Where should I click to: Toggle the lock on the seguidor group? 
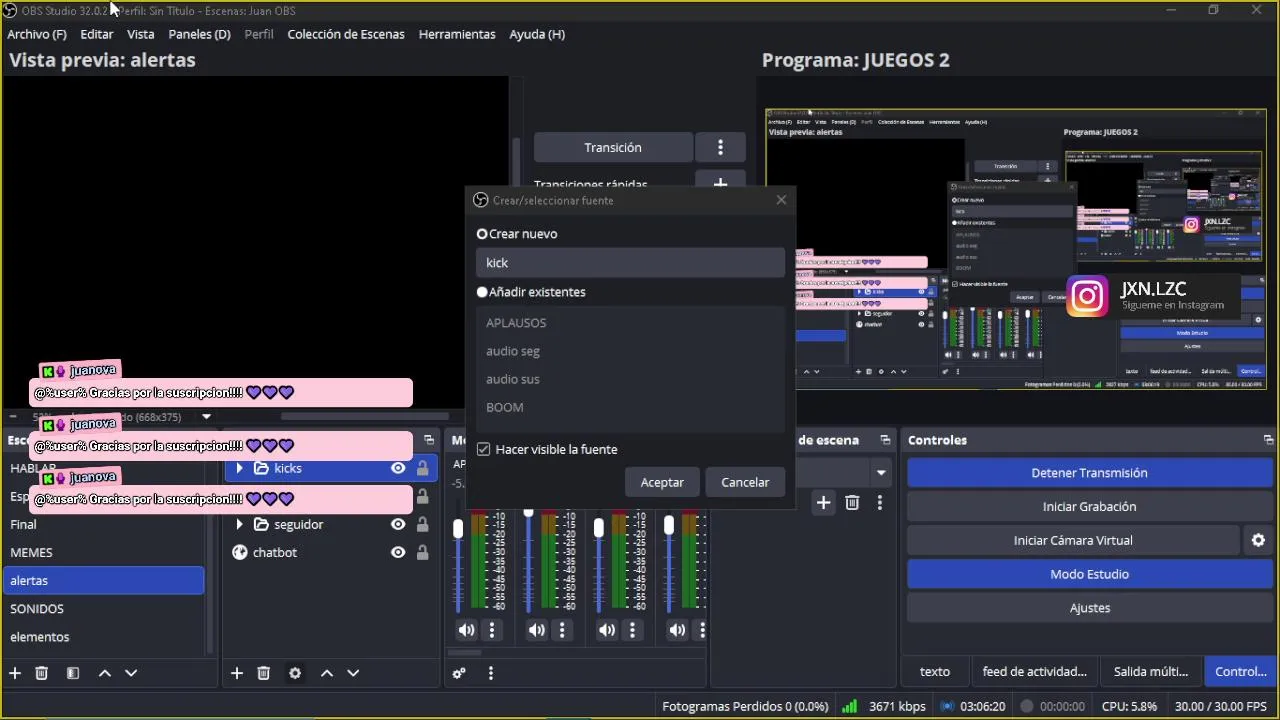422,524
